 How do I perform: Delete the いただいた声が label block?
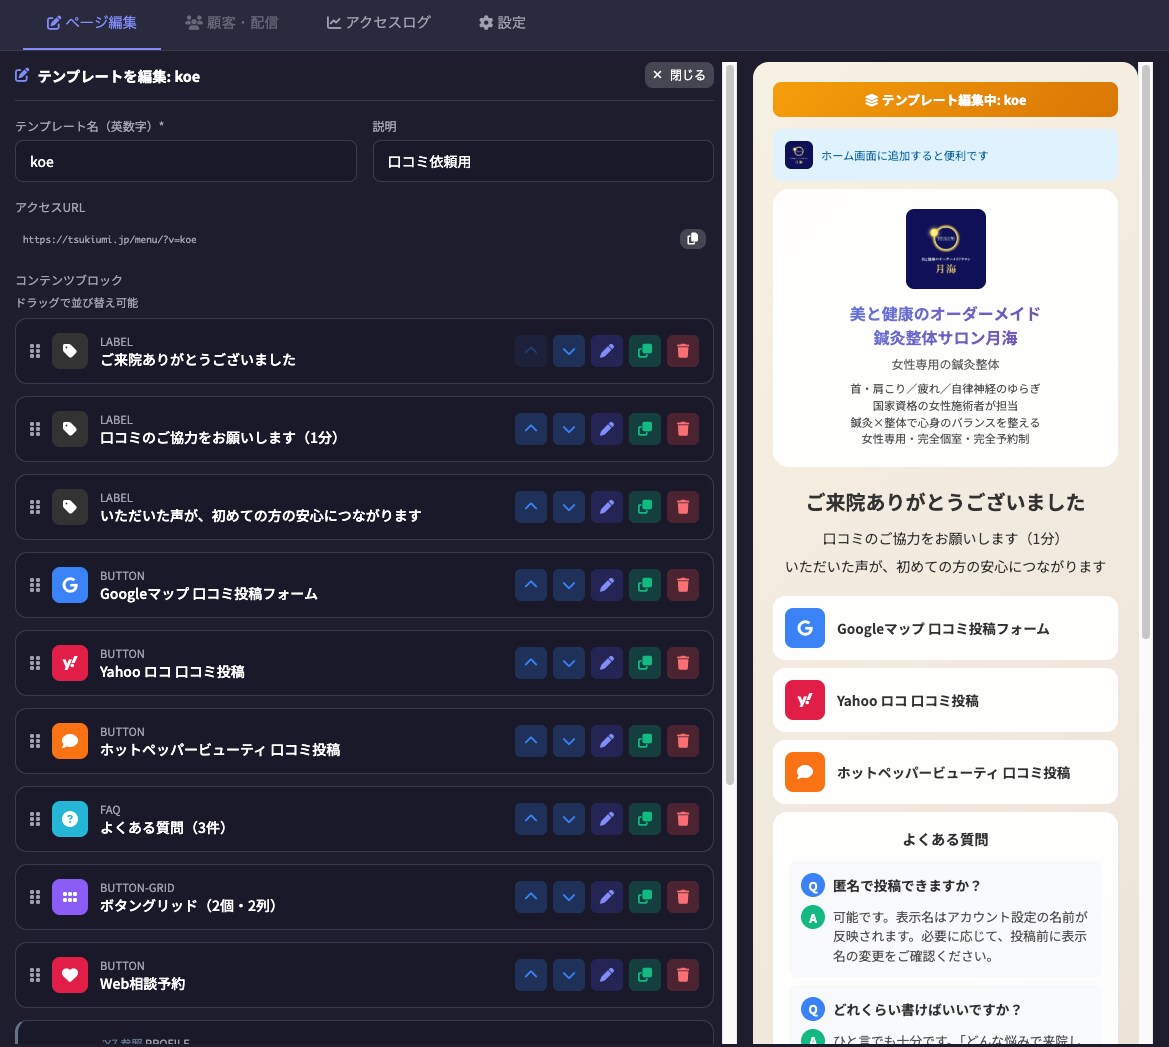click(x=683, y=507)
